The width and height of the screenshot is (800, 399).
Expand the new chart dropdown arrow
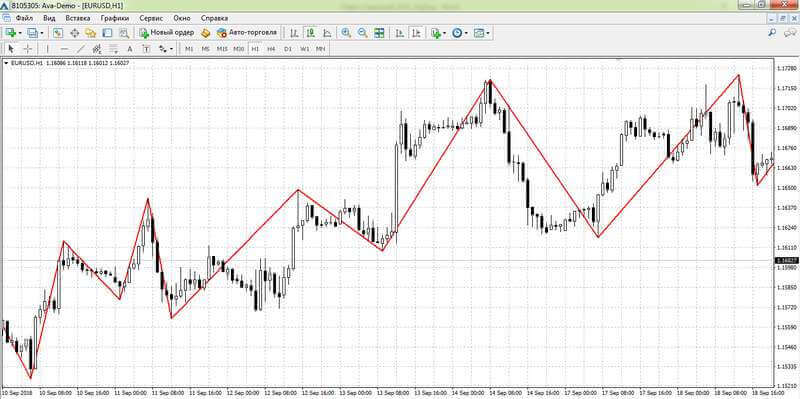tap(20, 33)
